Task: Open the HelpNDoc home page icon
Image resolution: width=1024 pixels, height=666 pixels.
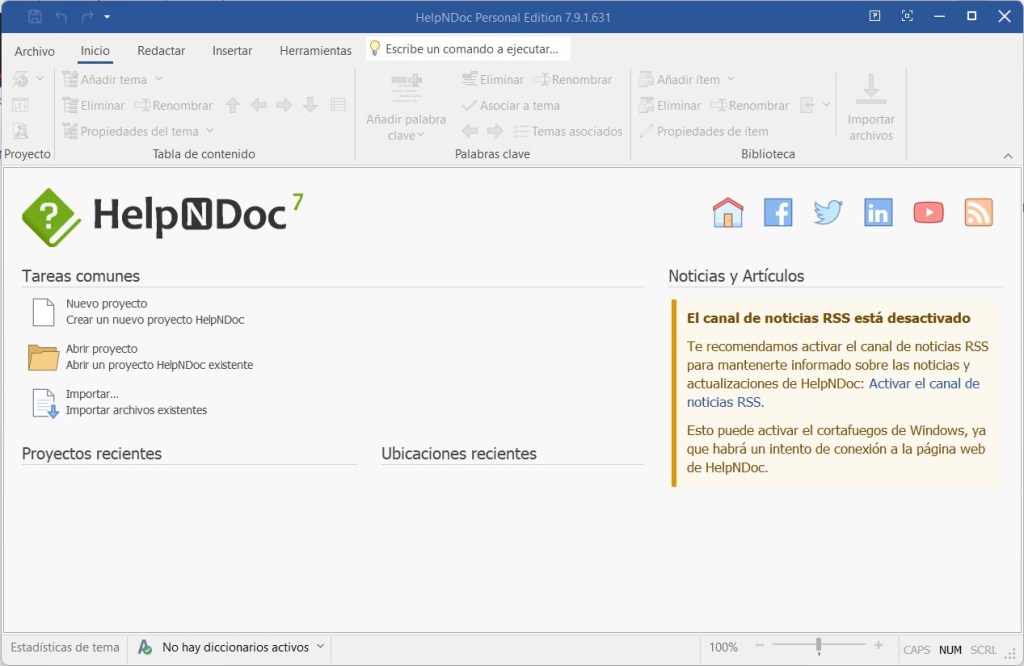Action: click(x=728, y=212)
